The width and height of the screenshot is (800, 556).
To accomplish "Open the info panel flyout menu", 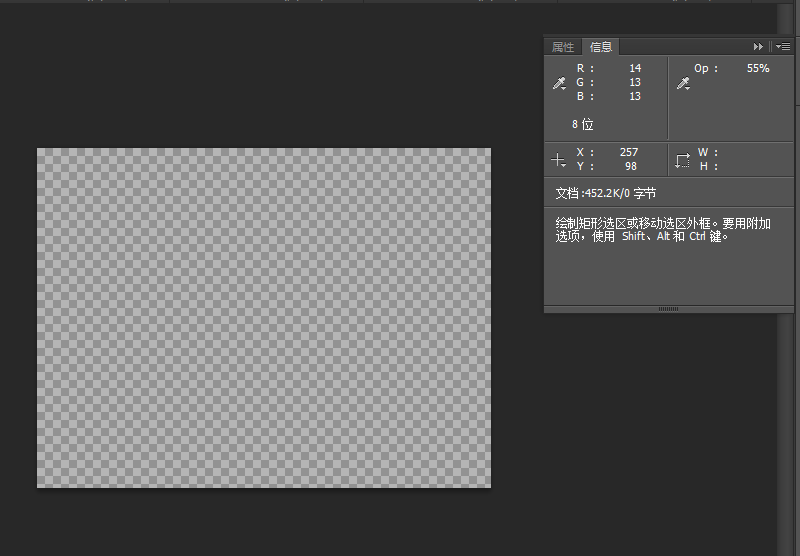I will 783,46.
